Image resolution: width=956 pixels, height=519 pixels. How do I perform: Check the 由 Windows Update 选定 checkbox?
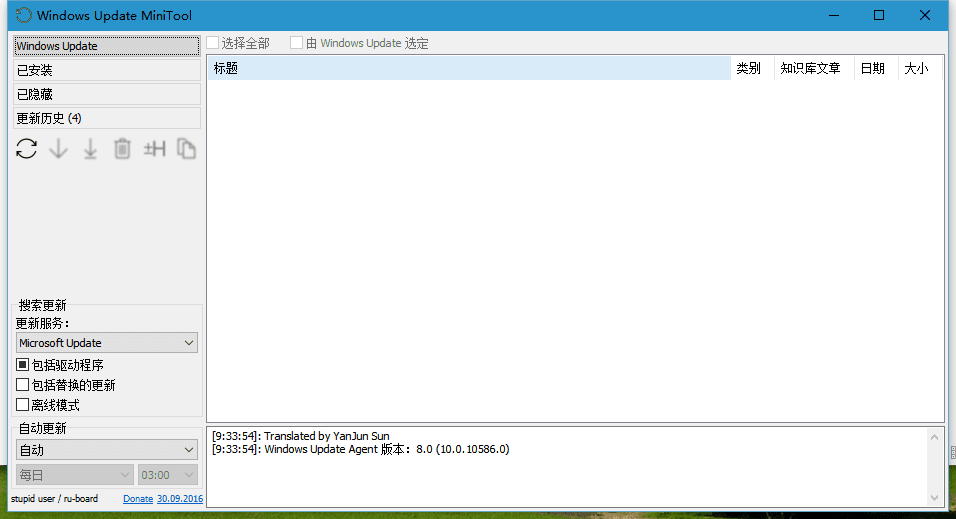(x=296, y=43)
